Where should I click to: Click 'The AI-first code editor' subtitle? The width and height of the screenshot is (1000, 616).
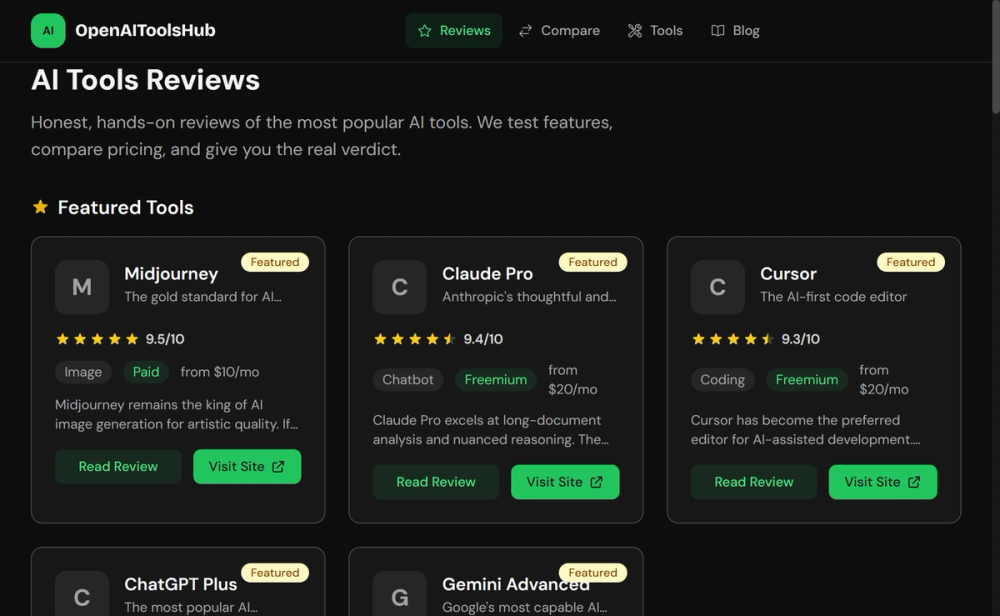pyautogui.click(x=834, y=297)
